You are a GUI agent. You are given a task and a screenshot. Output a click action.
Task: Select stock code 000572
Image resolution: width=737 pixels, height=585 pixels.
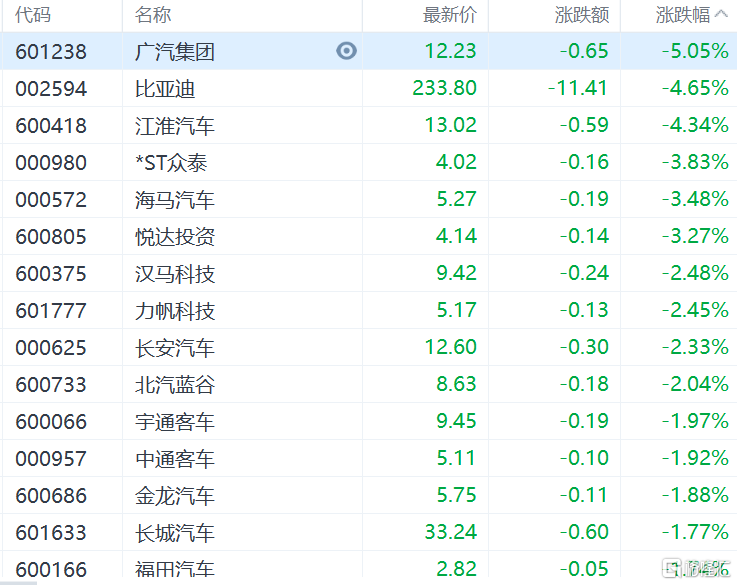click(51, 200)
